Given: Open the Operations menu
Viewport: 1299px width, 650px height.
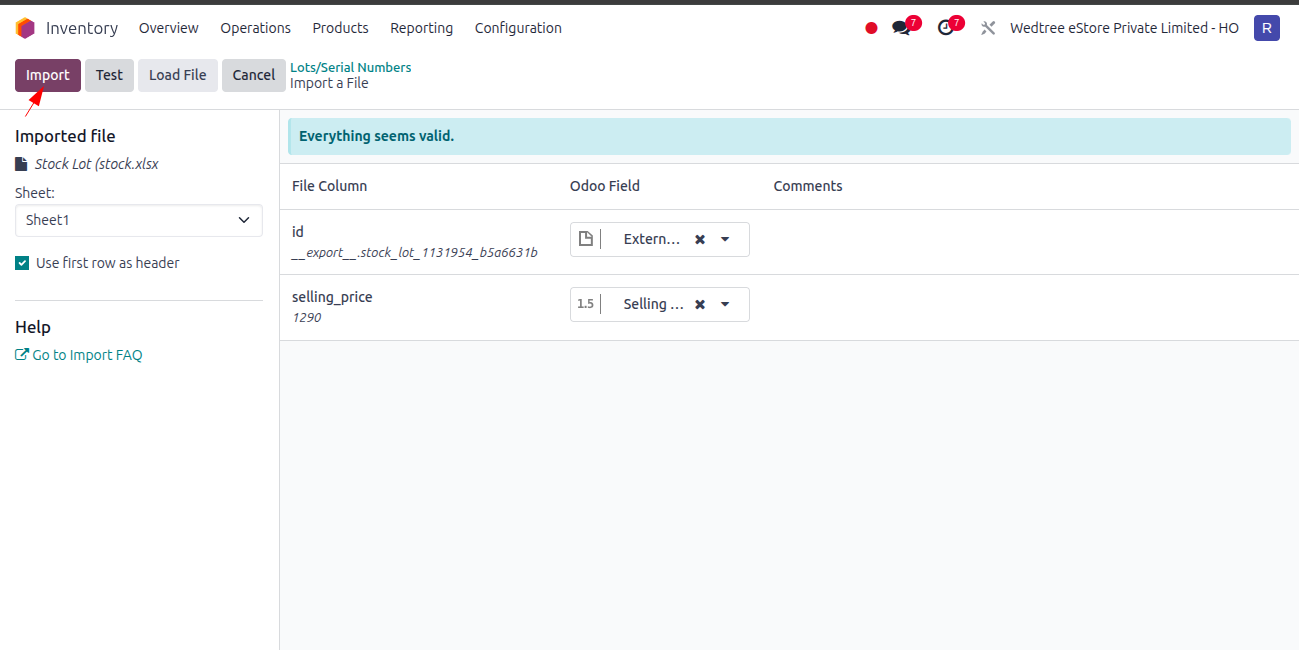Looking at the screenshot, I should click(x=256, y=28).
